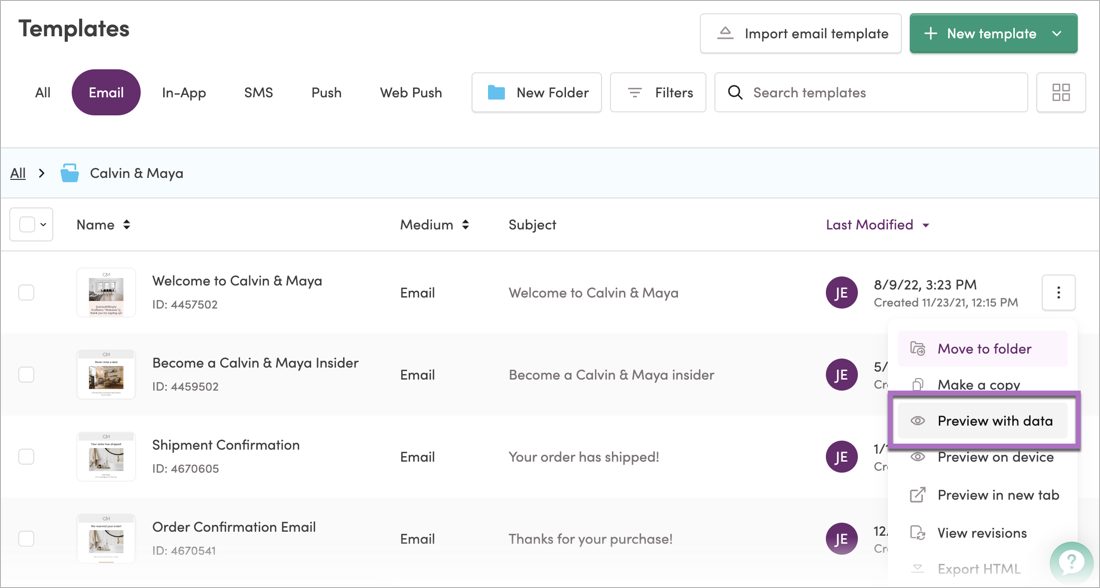The image size is (1100, 588).
Task: Click the copy icon beside Make a copy
Action: click(918, 385)
